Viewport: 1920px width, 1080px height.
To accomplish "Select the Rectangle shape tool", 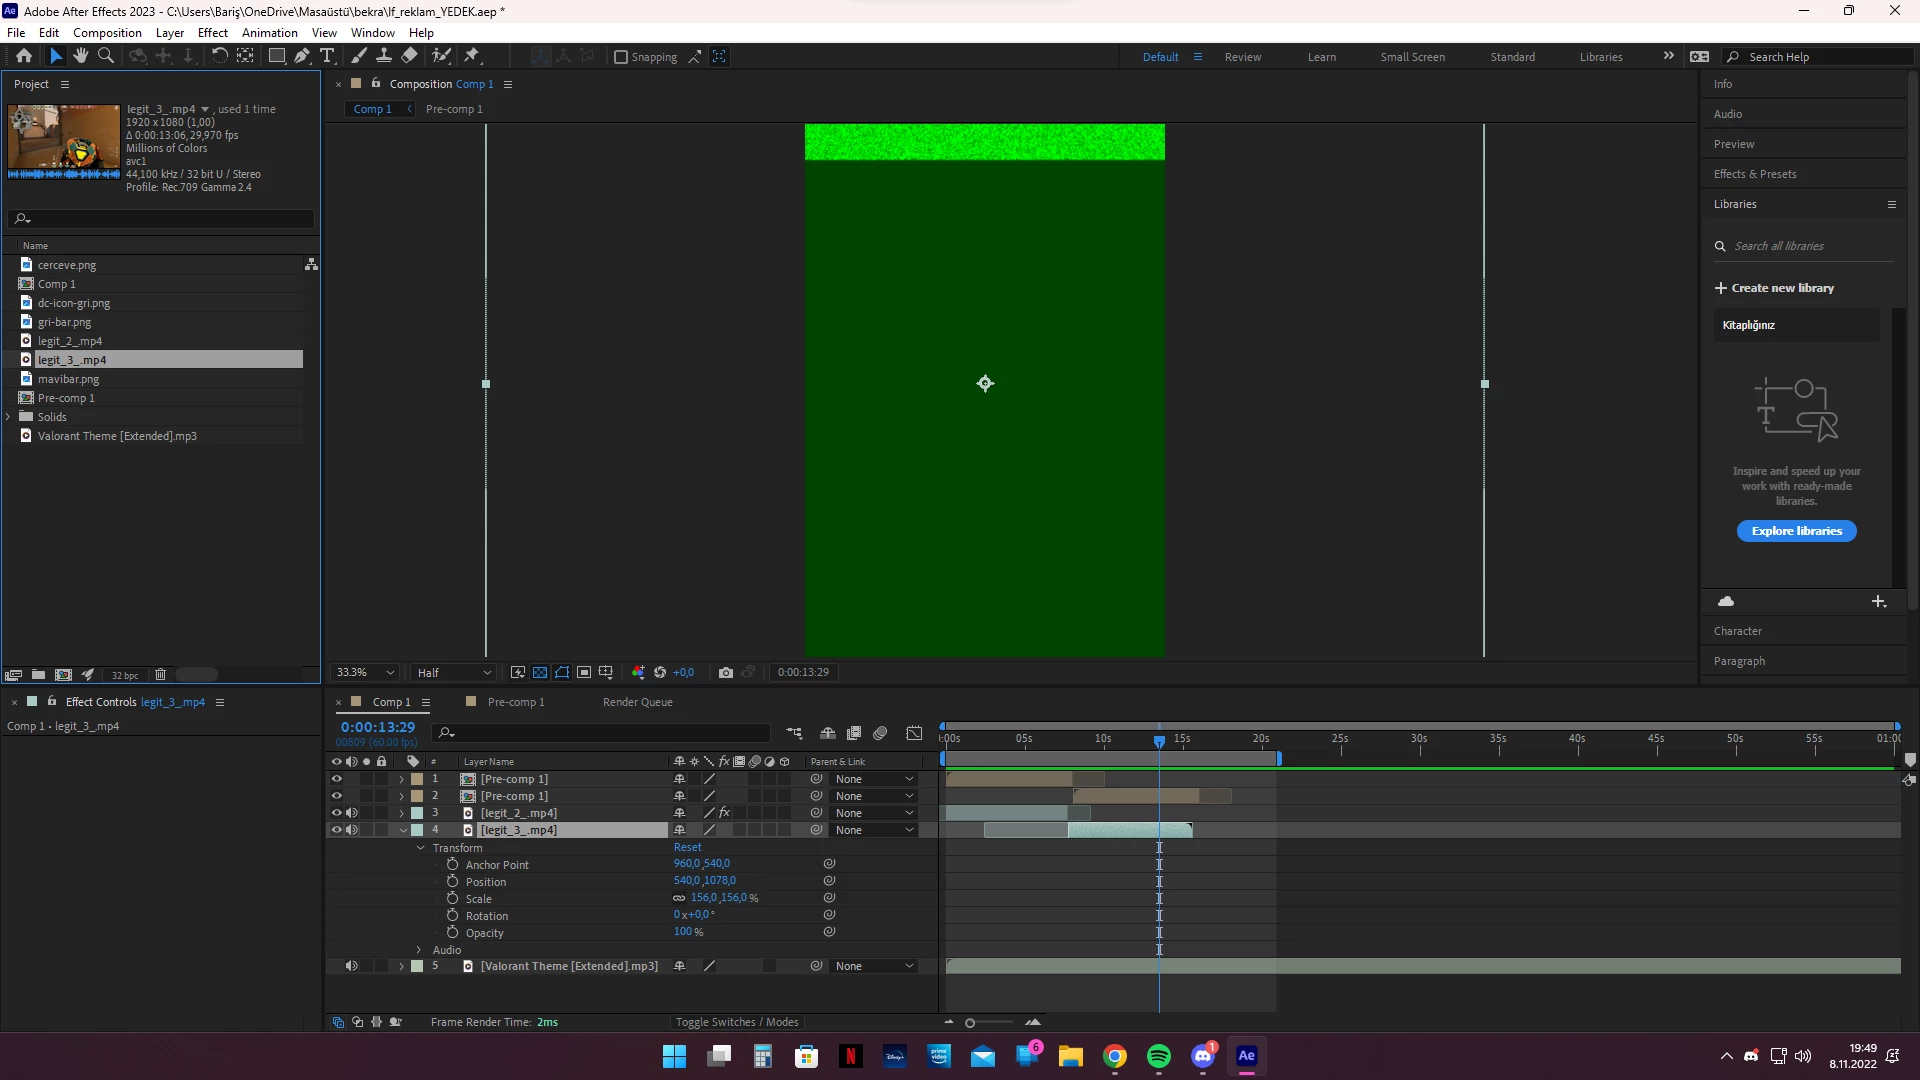I will click(x=277, y=56).
